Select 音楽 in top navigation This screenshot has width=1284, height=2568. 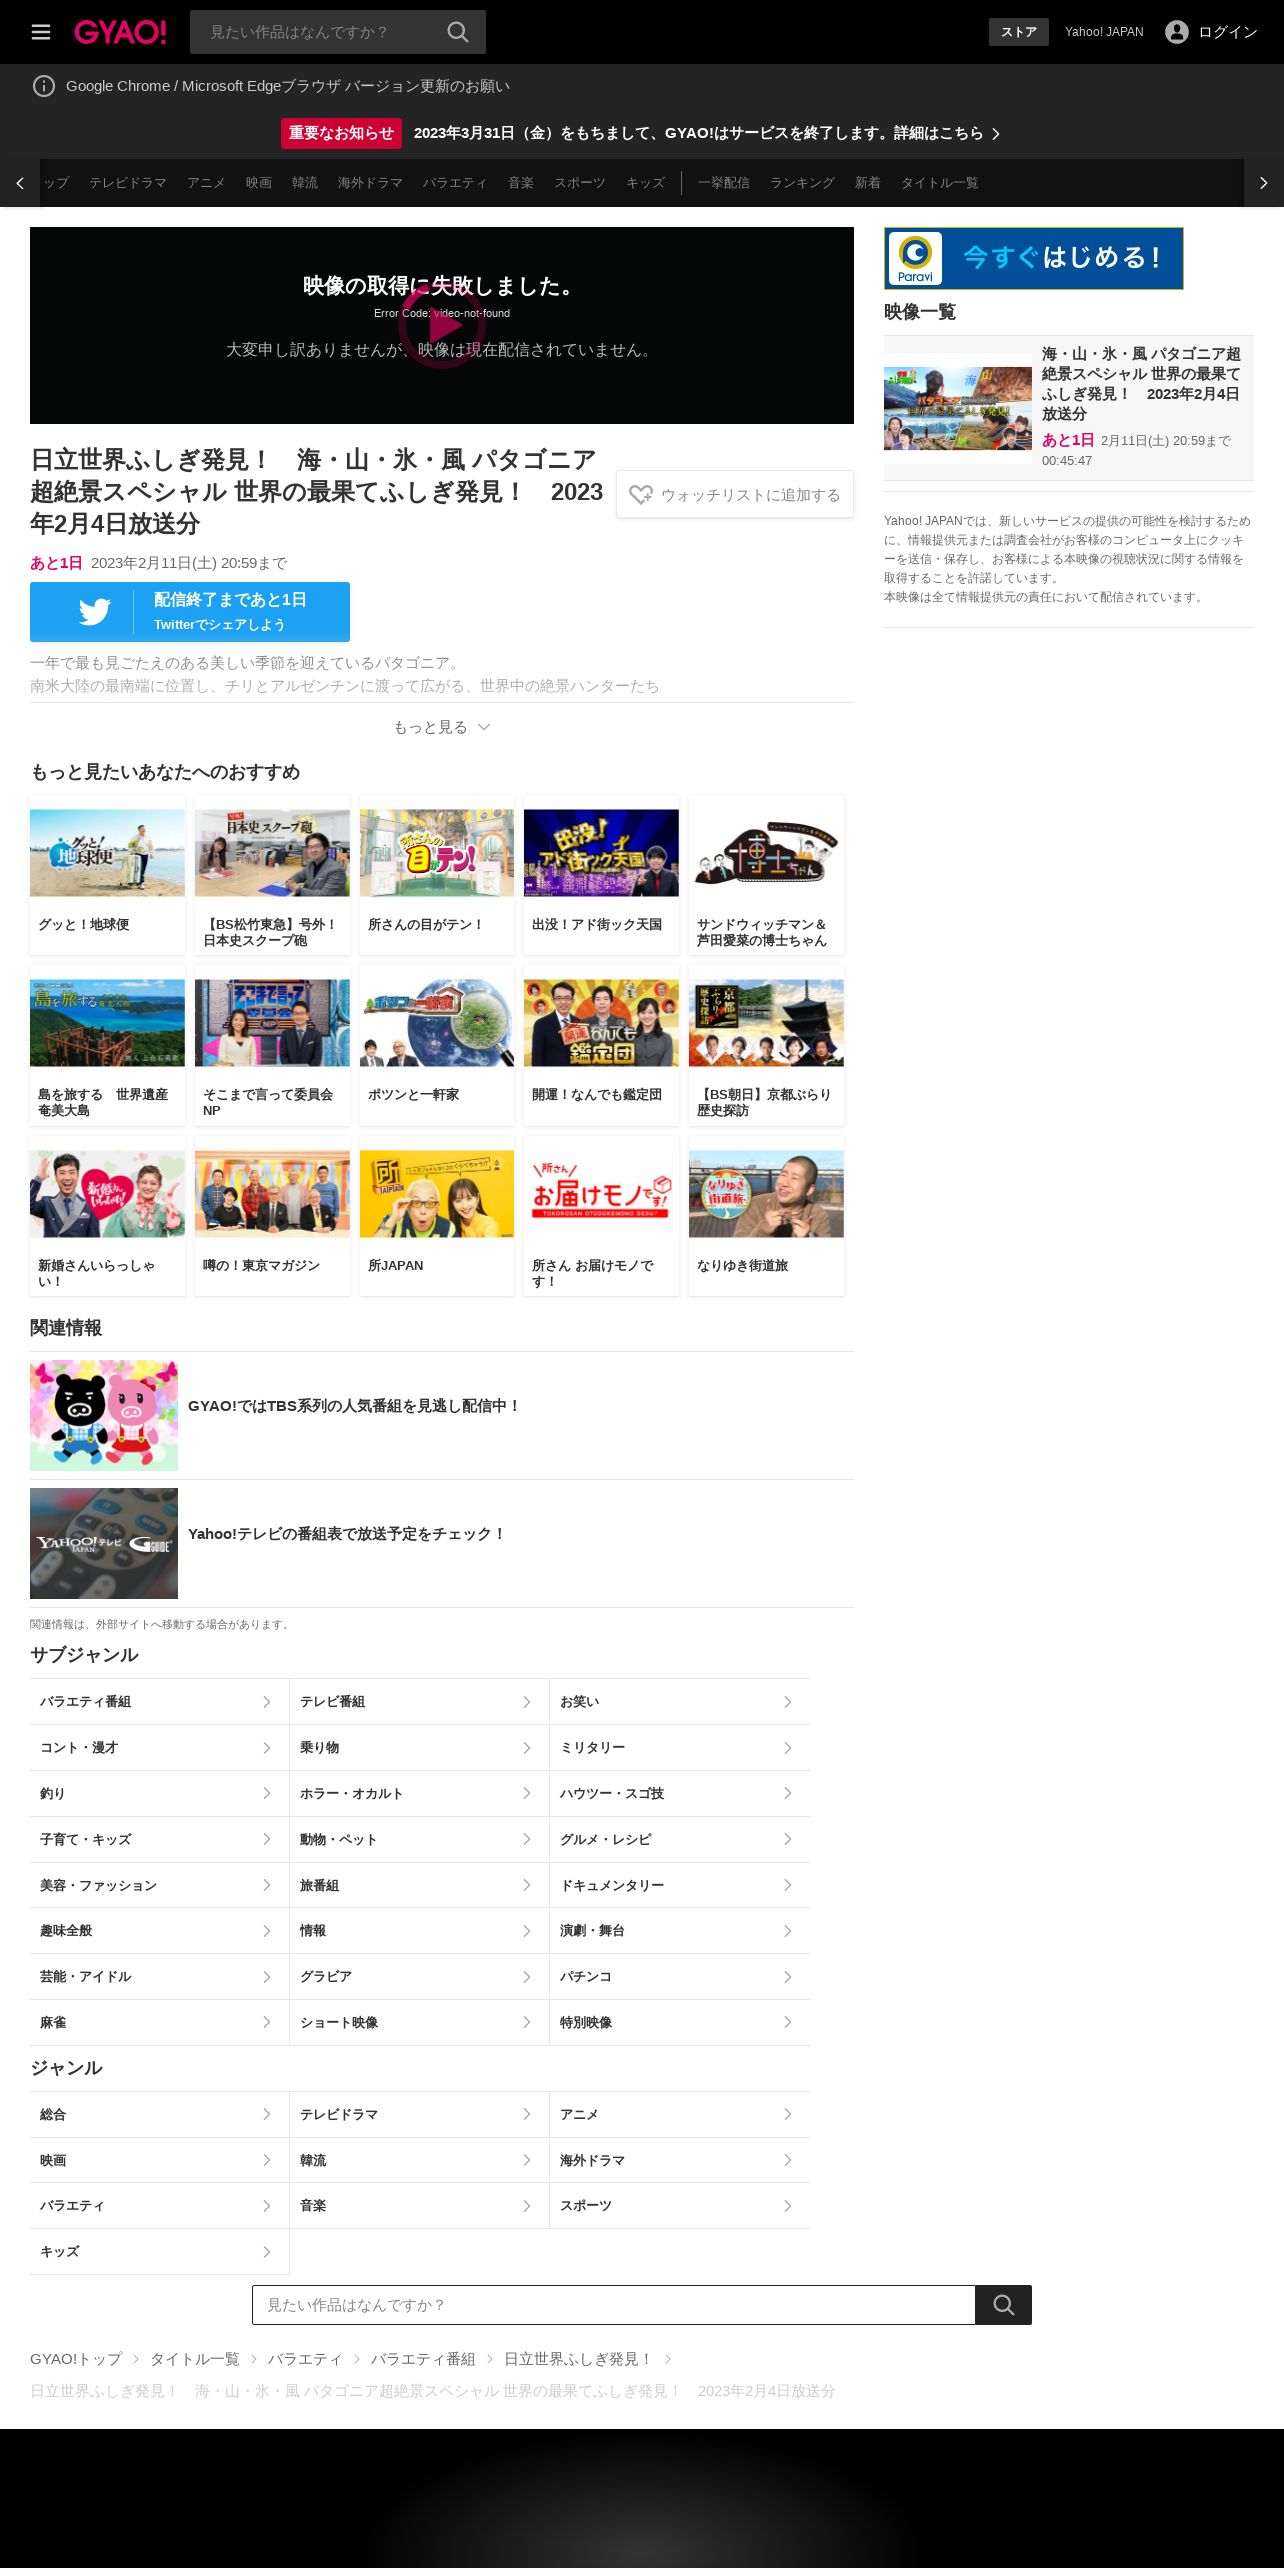pos(521,183)
